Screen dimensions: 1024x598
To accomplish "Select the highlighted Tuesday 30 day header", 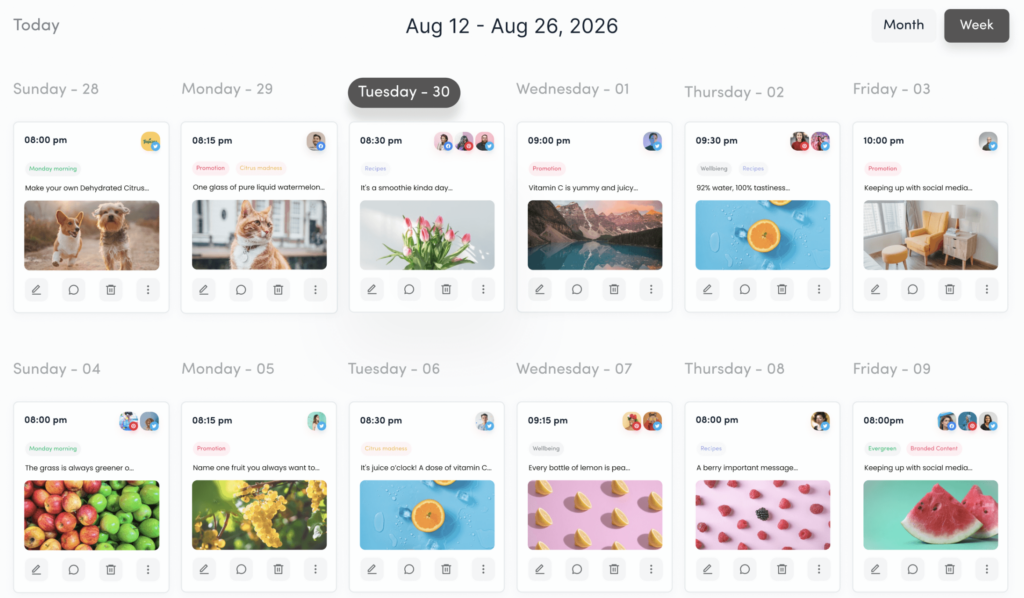I will pos(404,91).
